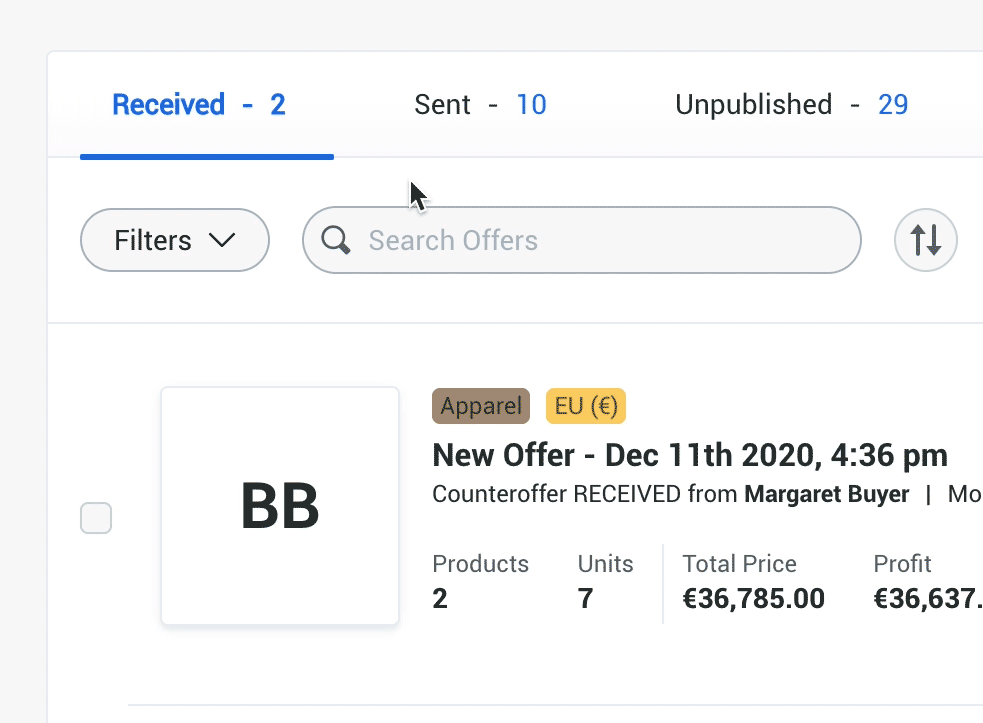Click the brown Apparel tag

tap(481, 406)
